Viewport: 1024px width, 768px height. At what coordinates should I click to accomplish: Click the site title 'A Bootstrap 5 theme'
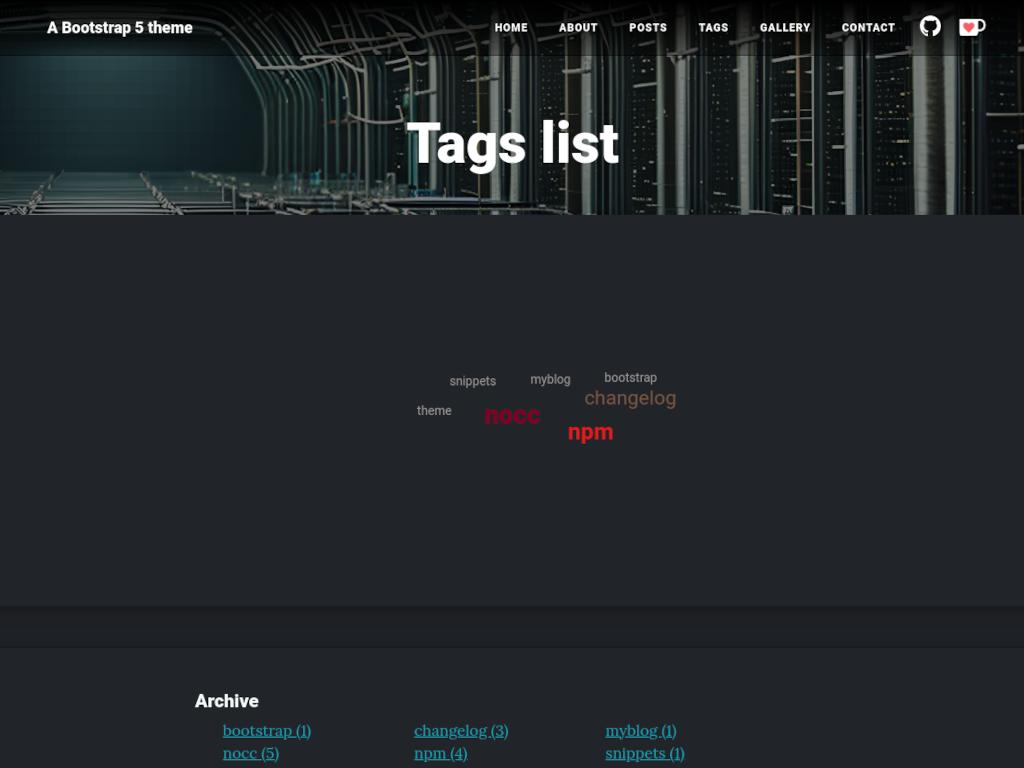click(x=119, y=28)
